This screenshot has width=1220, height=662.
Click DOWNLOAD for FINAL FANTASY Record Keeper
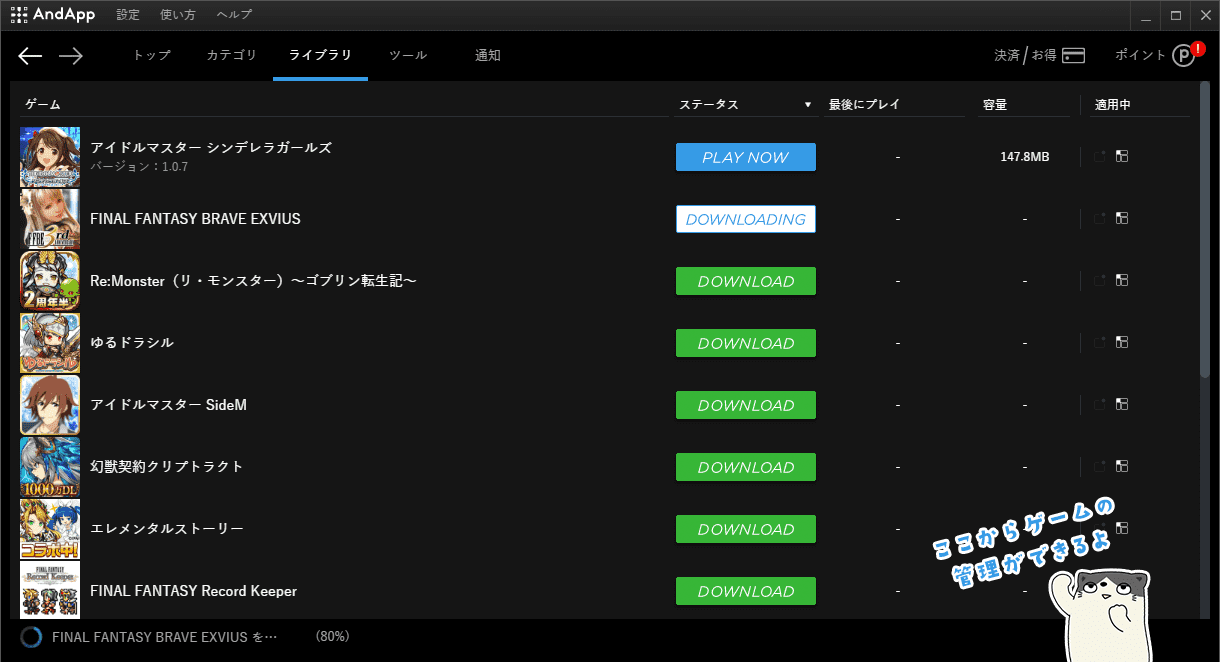746,592
